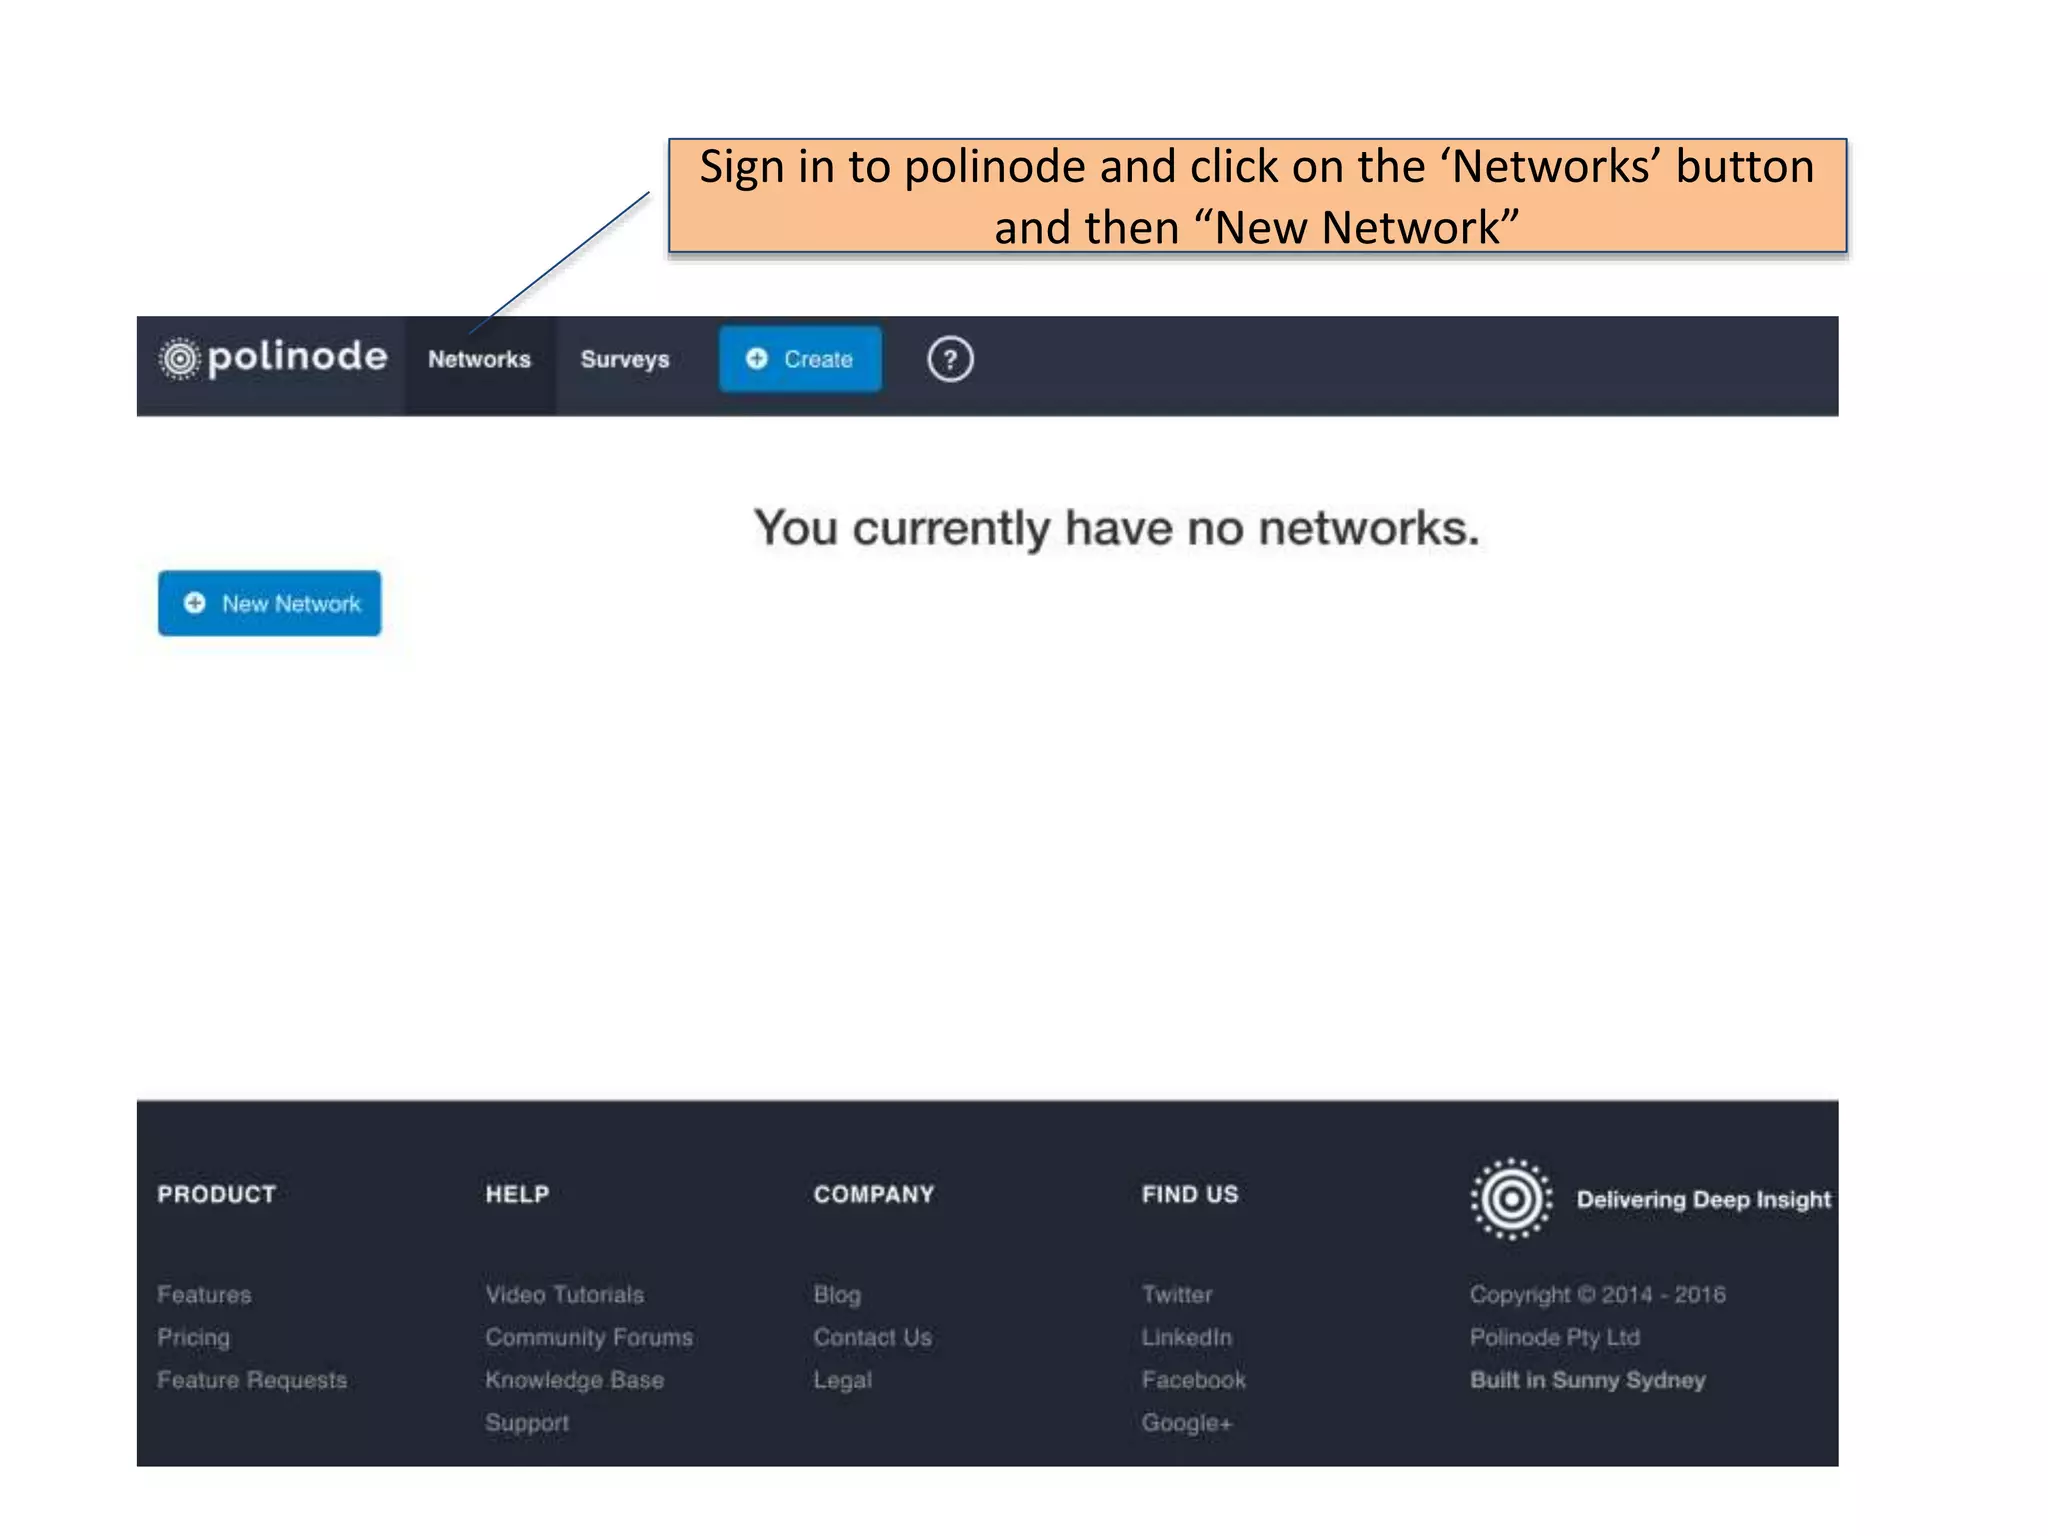Go to Feature Requests link

point(252,1380)
